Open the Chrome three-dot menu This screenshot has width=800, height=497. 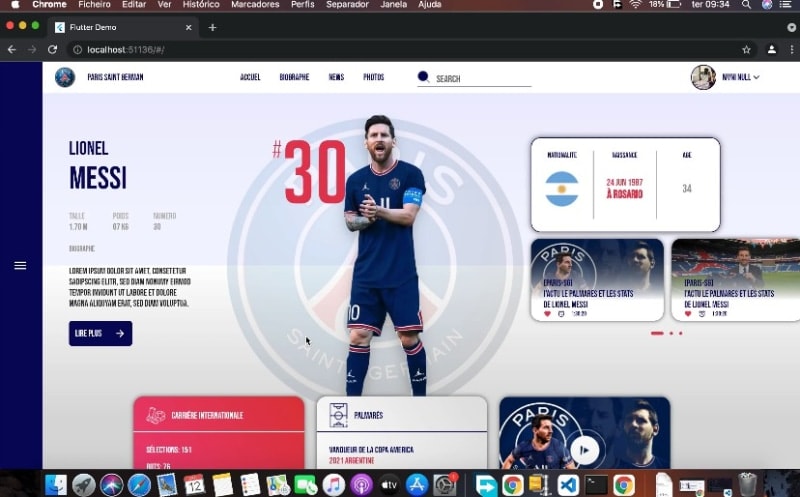792,49
